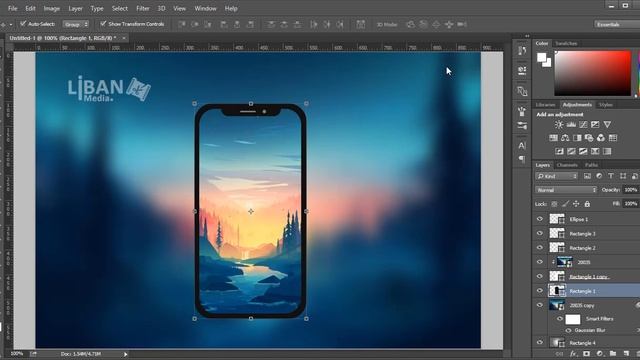
Task: Add a Curves adjustment
Action: (x=583, y=124)
